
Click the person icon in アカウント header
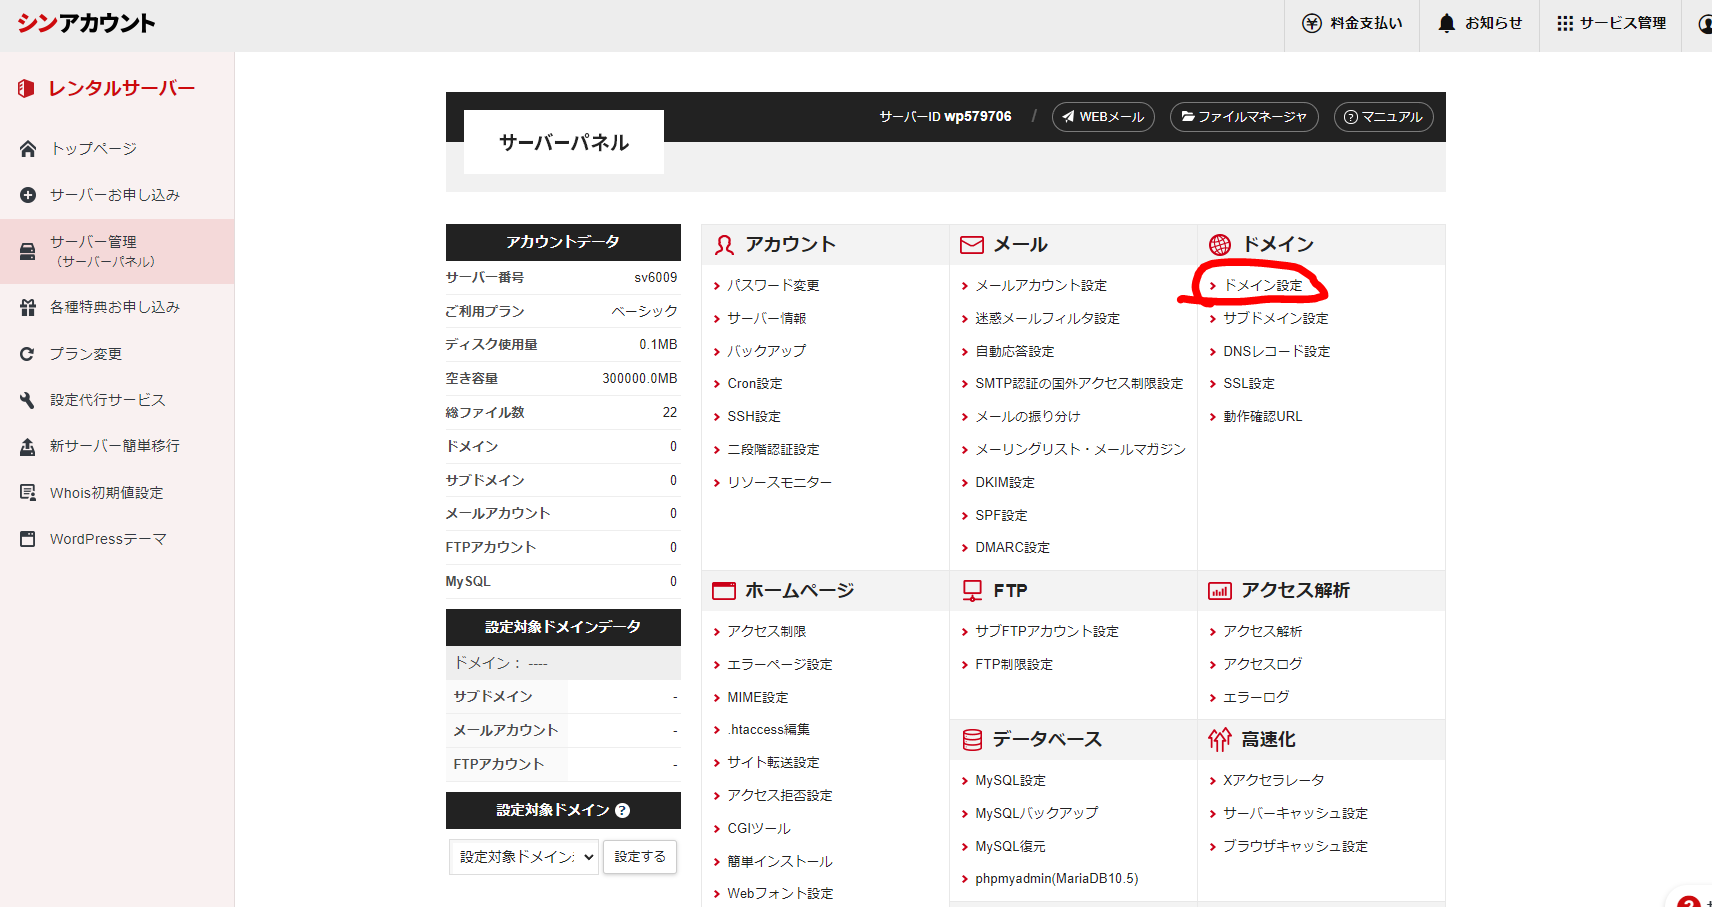click(x=724, y=245)
